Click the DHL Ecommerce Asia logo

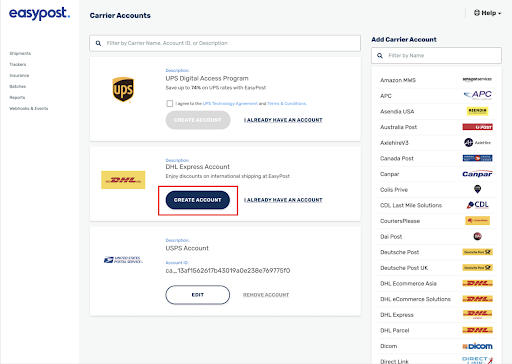coord(477,283)
